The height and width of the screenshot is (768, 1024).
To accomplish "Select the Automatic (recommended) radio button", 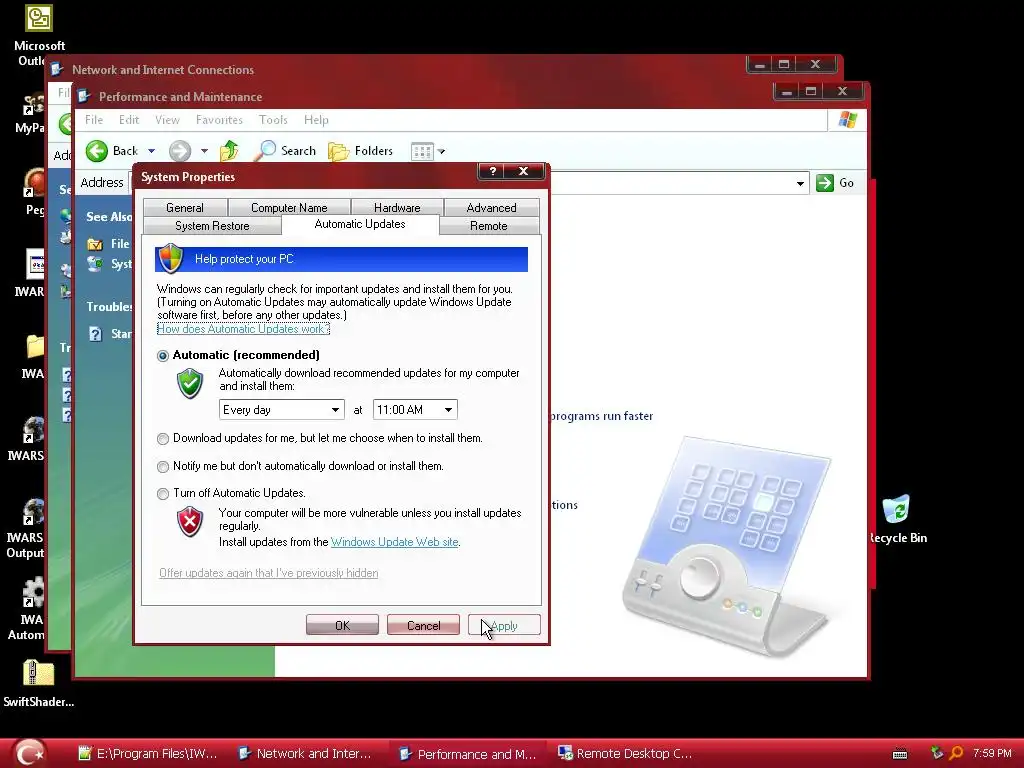I will point(163,356).
